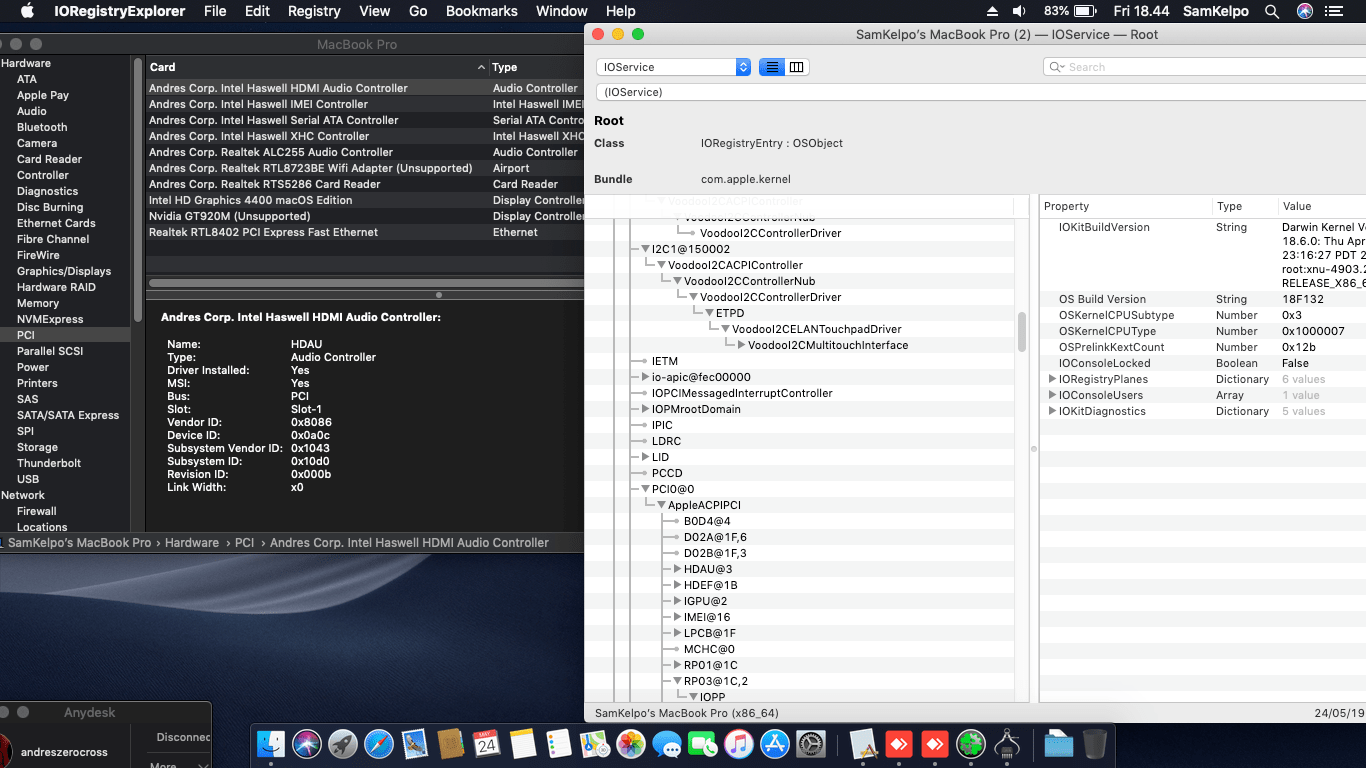1366x768 pixels.
Task: Select Graphics/Displays in Hardware sidebar
Action: pos(64,271)
